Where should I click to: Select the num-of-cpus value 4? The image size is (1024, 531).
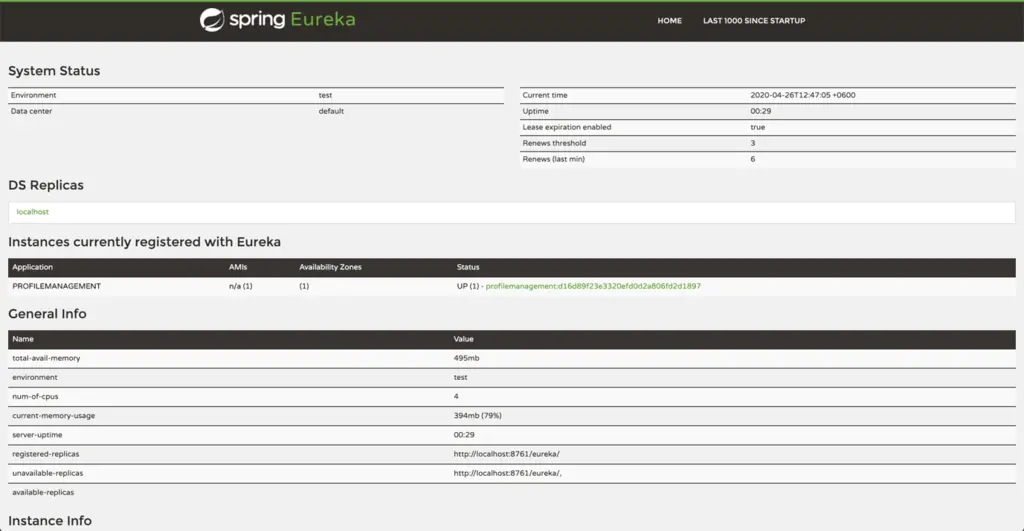(456, 396)
